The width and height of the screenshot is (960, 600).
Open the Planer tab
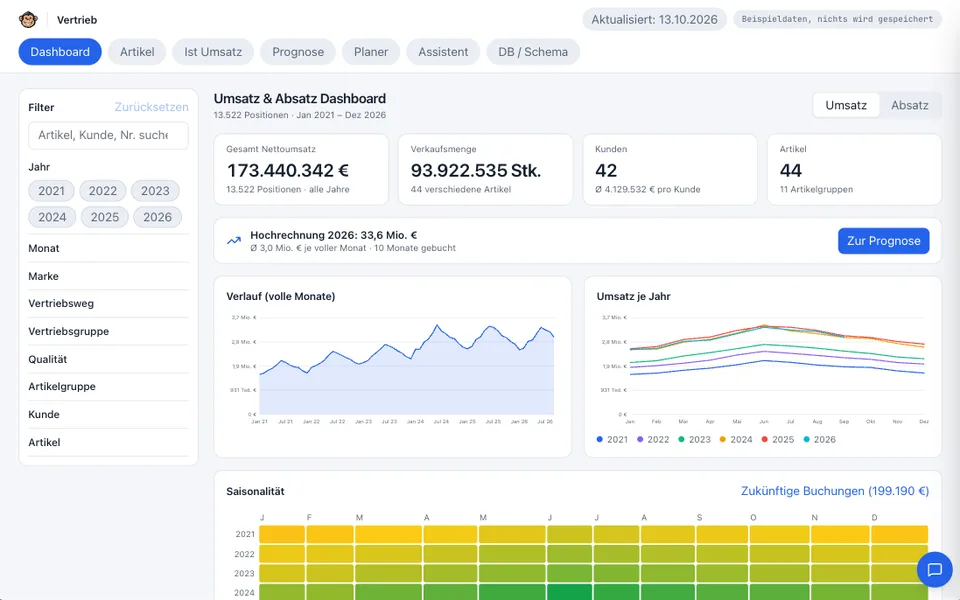pos(371,52)
